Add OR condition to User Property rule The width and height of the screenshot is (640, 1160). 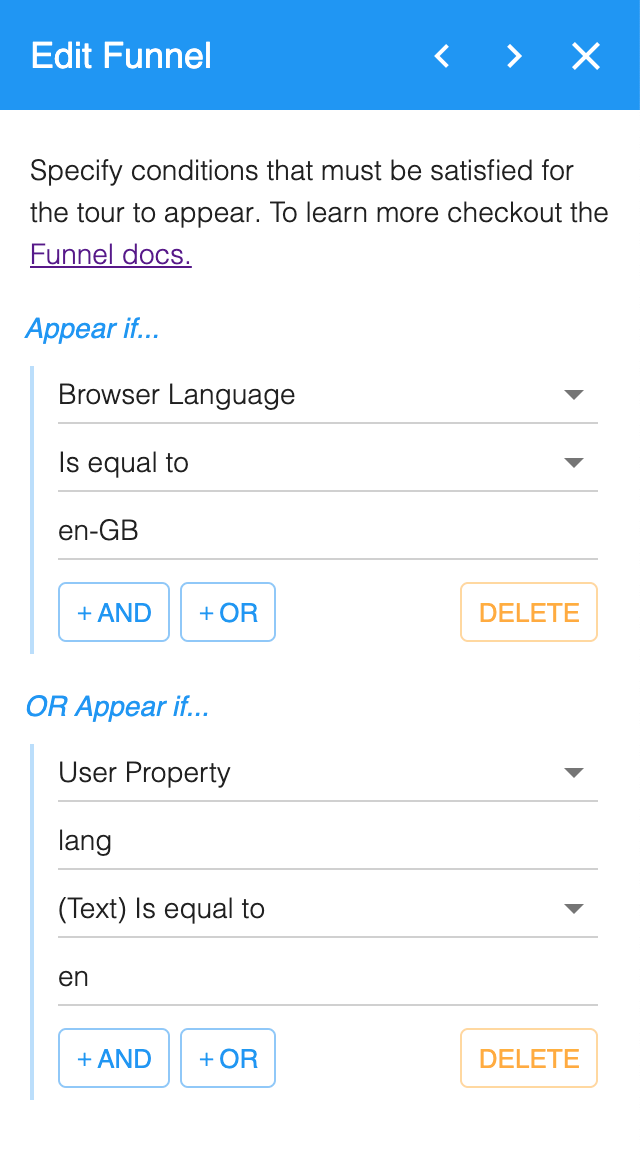[x=228, y=1059]
